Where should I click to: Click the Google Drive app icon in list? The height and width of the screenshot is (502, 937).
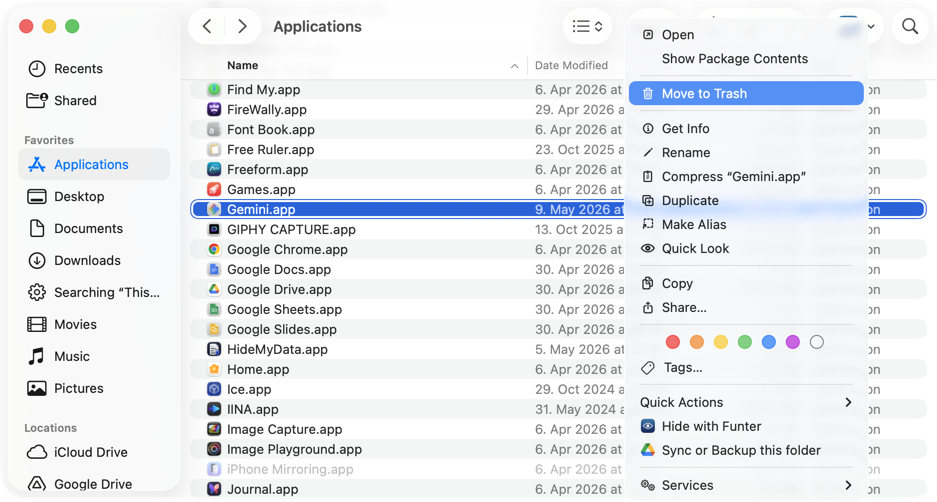point(214,289)
